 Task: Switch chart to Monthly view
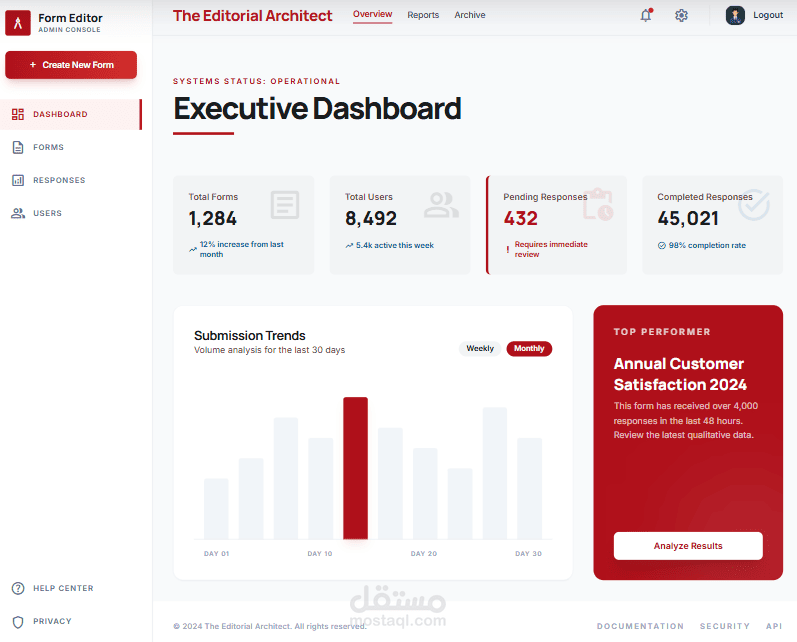(529, 349)
